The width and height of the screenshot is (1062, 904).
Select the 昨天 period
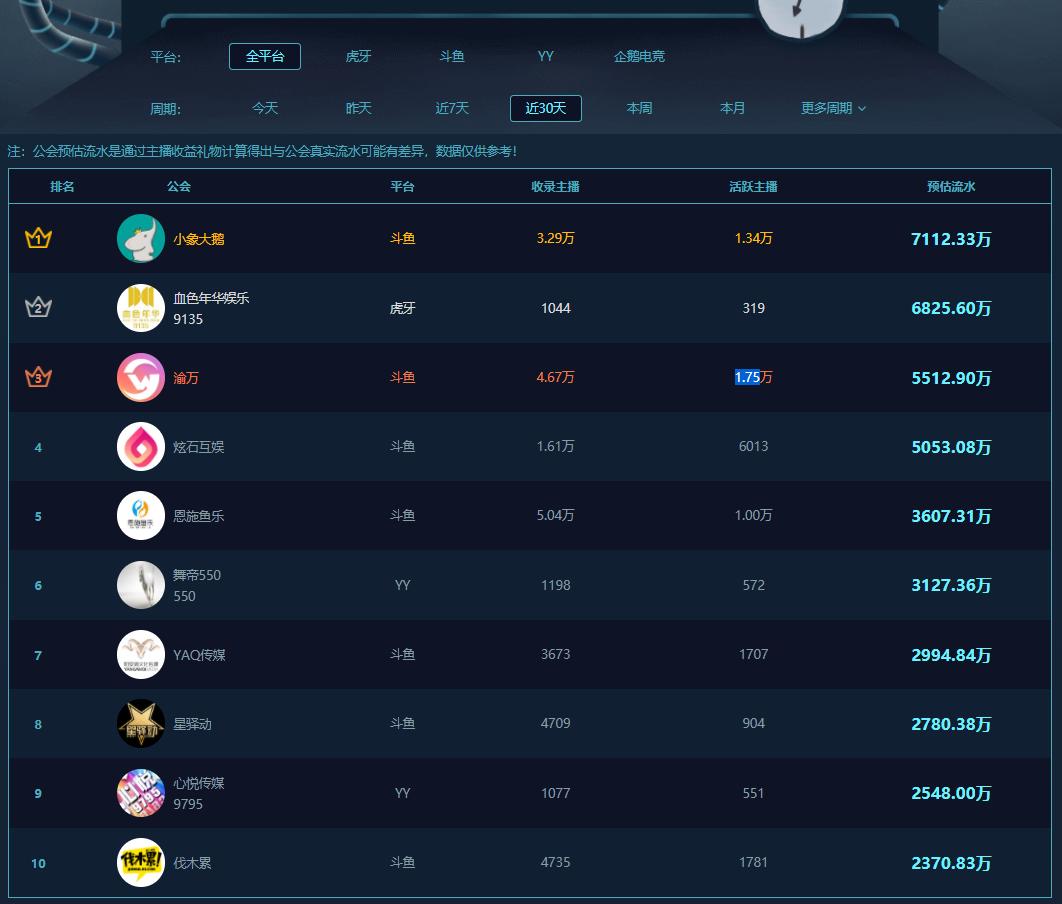(x=358, y=108)
